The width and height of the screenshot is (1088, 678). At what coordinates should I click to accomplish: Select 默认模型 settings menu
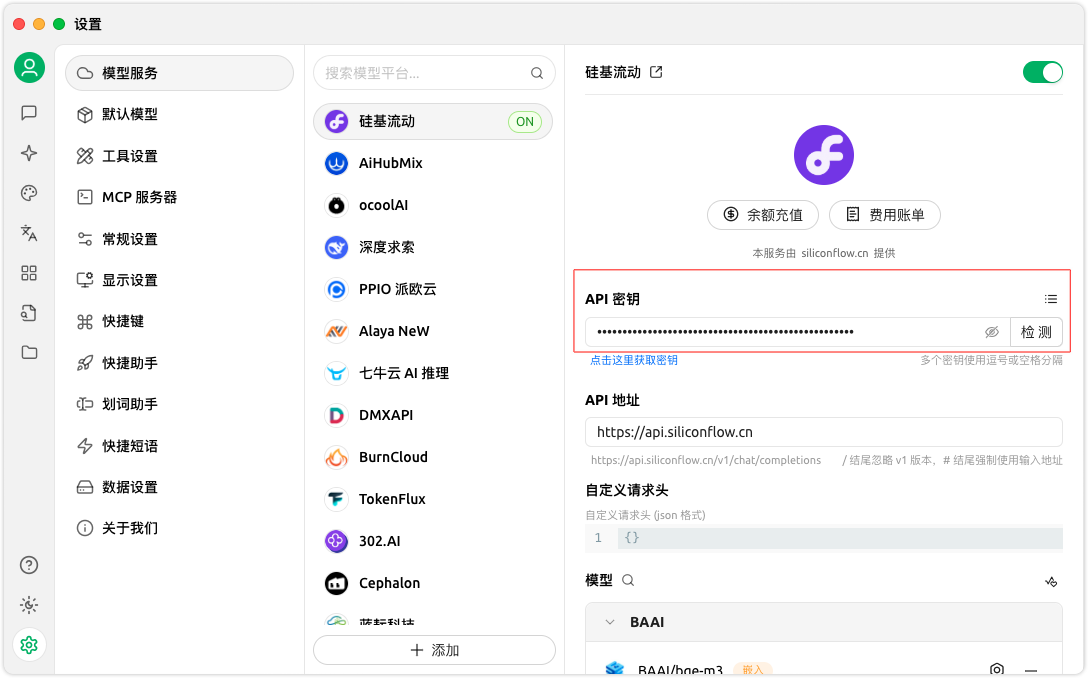[179, 115]
